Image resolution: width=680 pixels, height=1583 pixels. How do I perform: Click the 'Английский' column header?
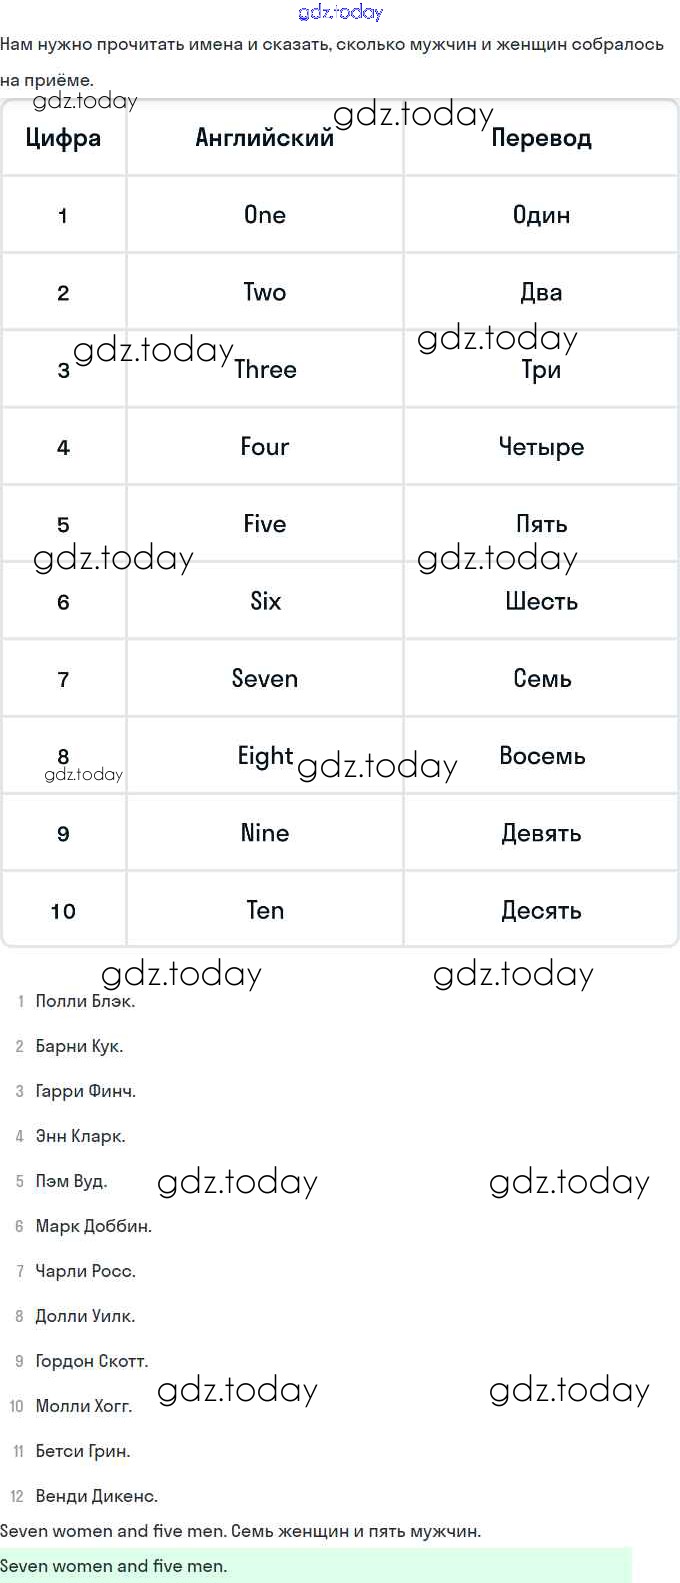tap(264, 138)
